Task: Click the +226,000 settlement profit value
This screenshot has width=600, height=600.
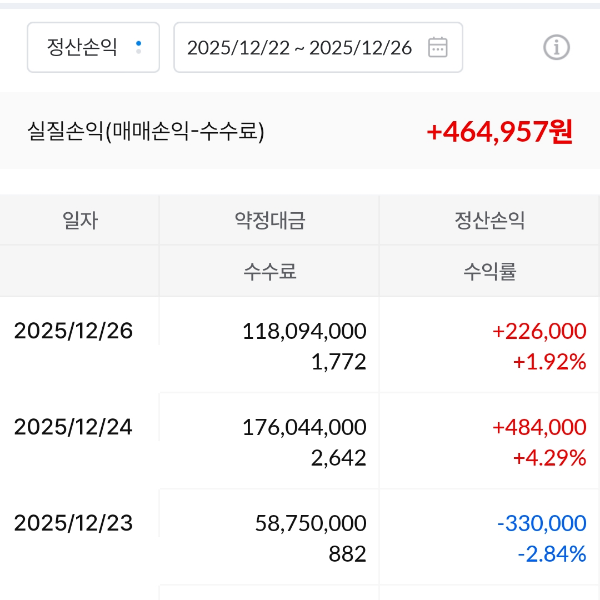Action: click(x=539, y=331)
